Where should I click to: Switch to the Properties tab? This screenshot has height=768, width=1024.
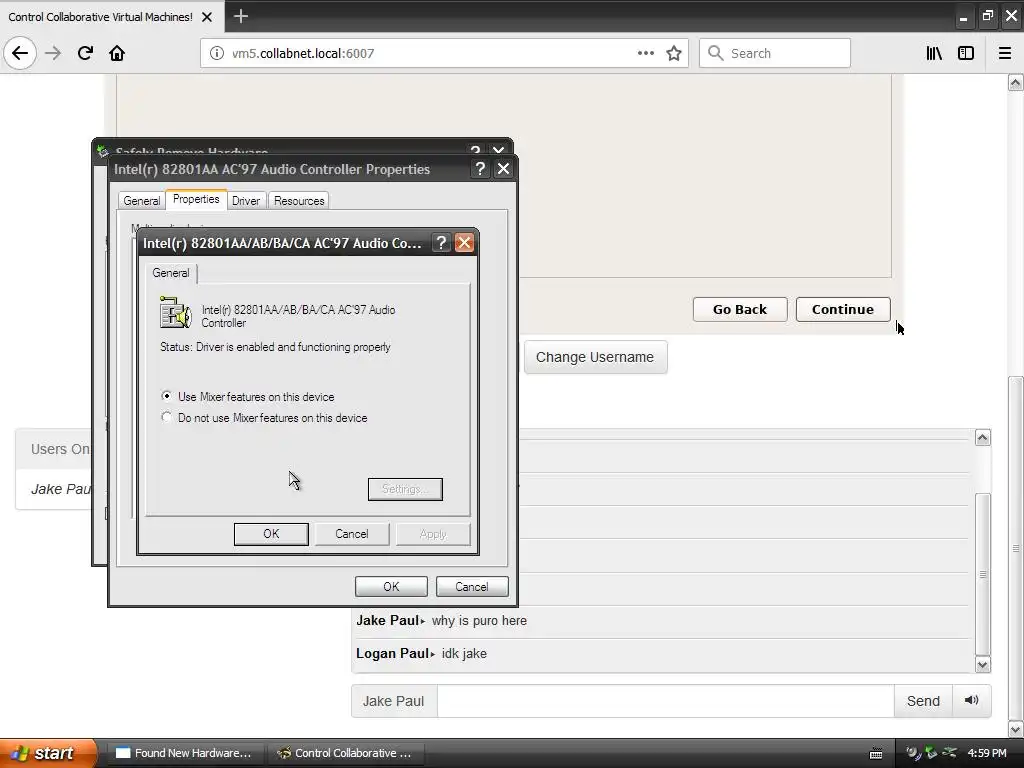point(196,199)
